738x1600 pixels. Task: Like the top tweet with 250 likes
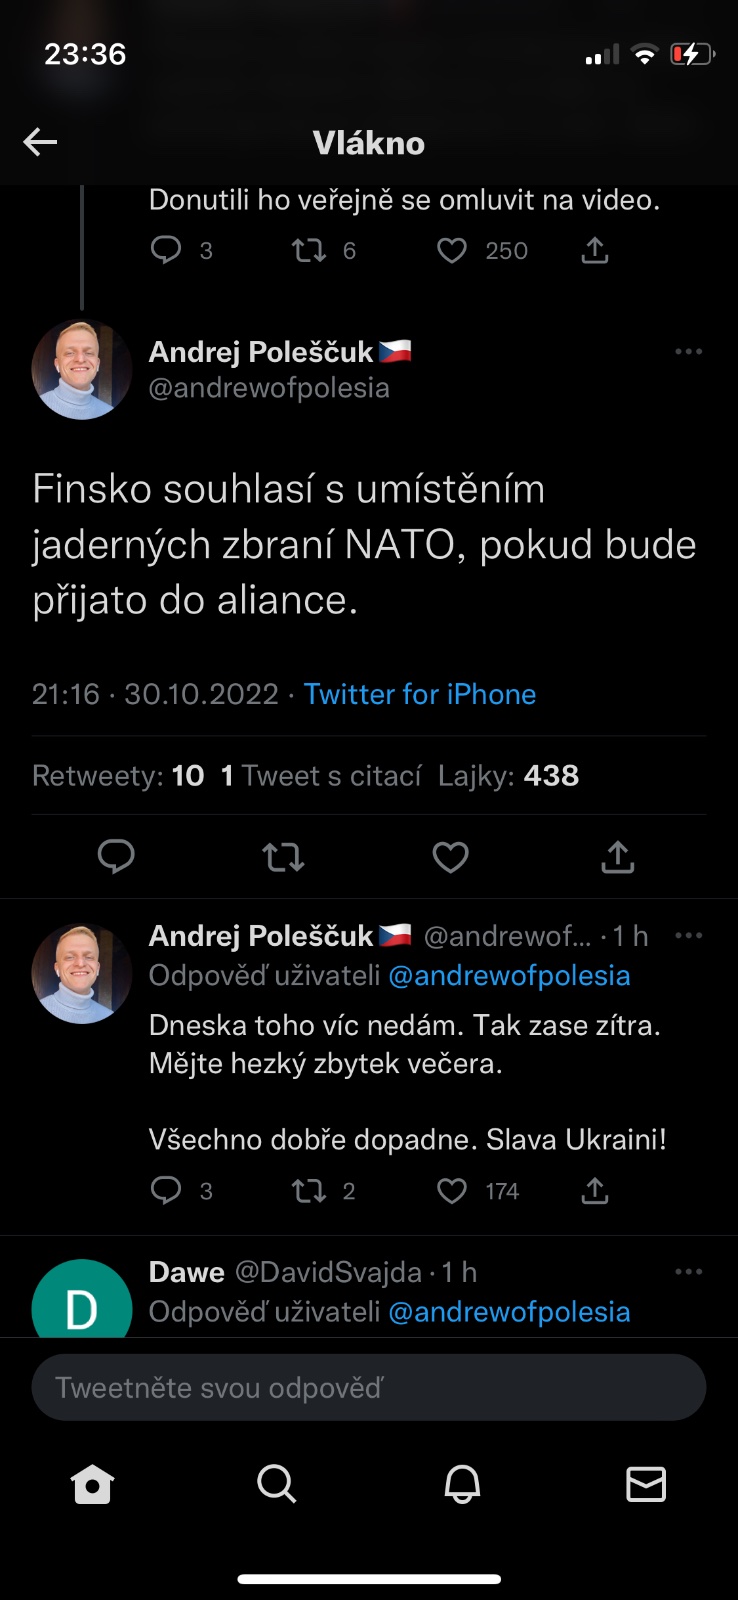click(452, 250)
